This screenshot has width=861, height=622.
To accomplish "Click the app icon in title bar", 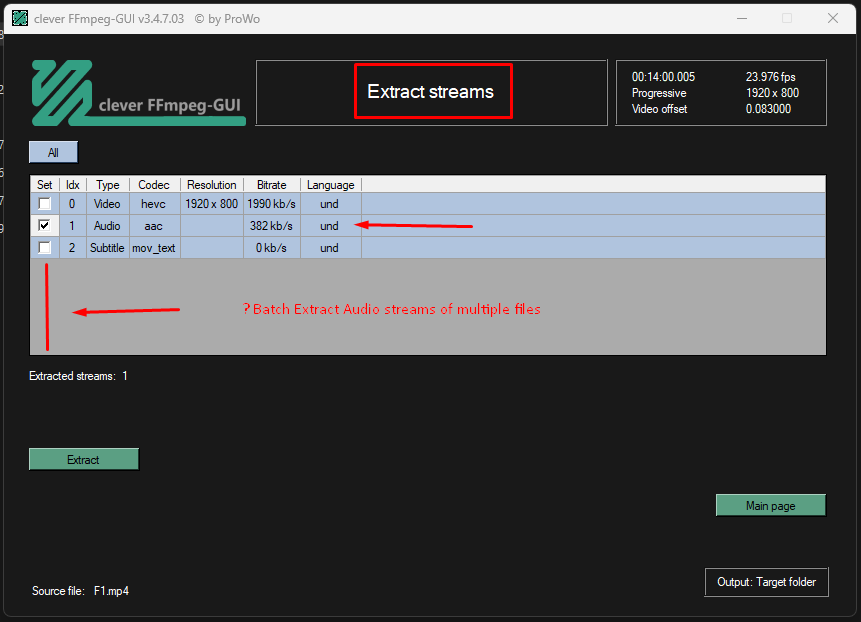I will click(x=20, y=18).
